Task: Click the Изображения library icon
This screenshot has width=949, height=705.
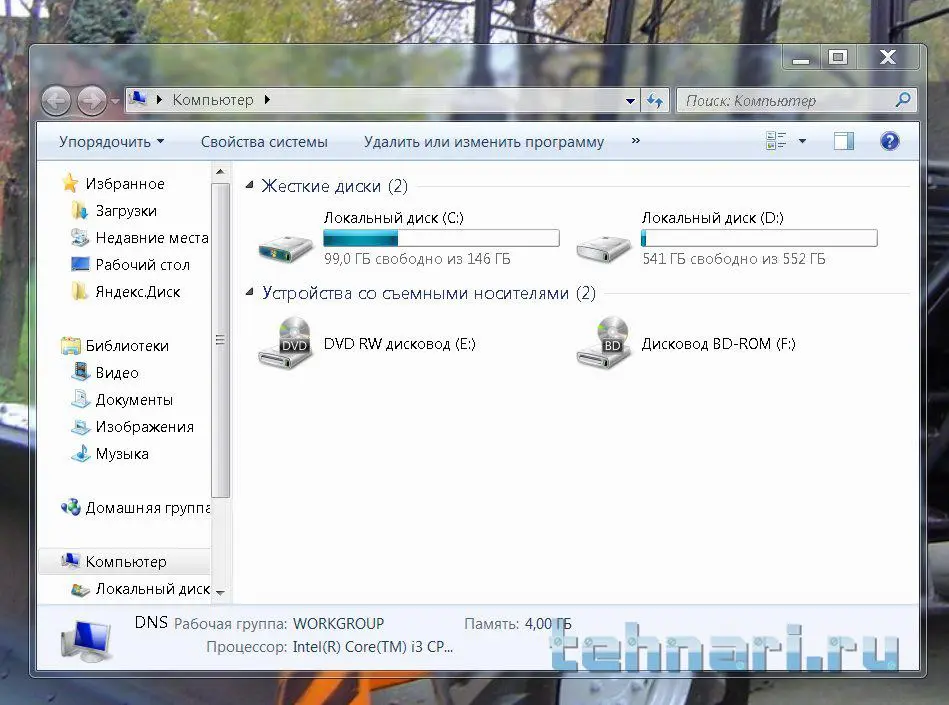Action: tap(80, 427)
